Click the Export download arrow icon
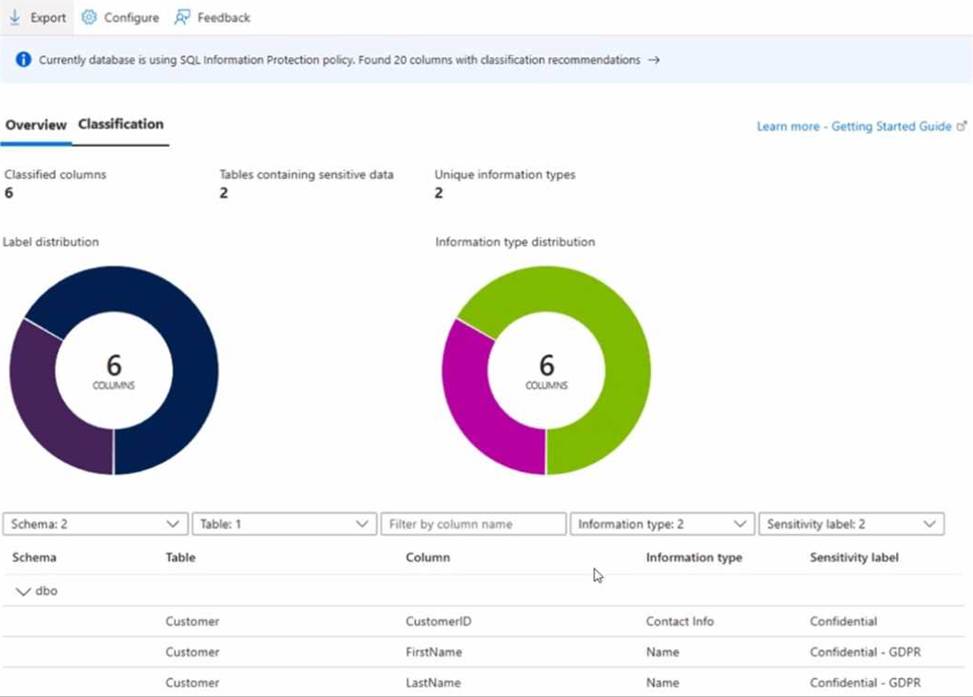 (14, 17)
